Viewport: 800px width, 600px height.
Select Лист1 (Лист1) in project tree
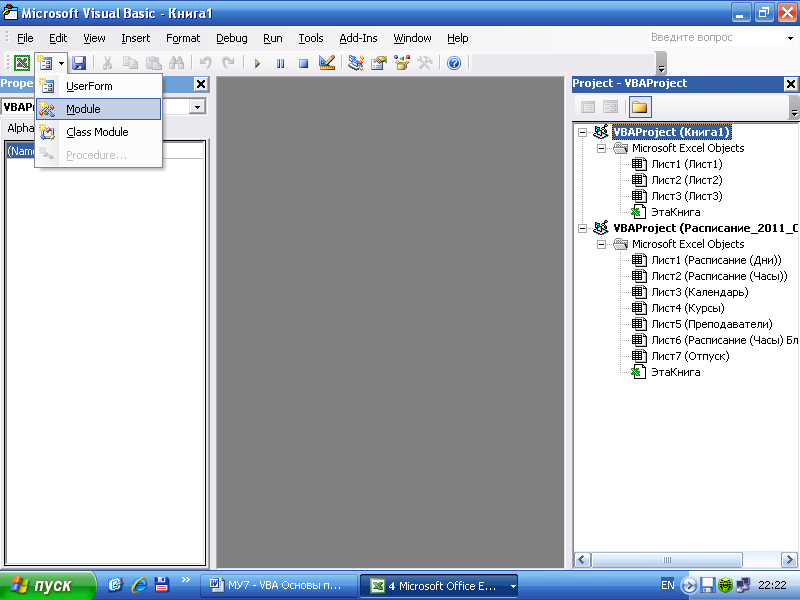pos(687,164)
